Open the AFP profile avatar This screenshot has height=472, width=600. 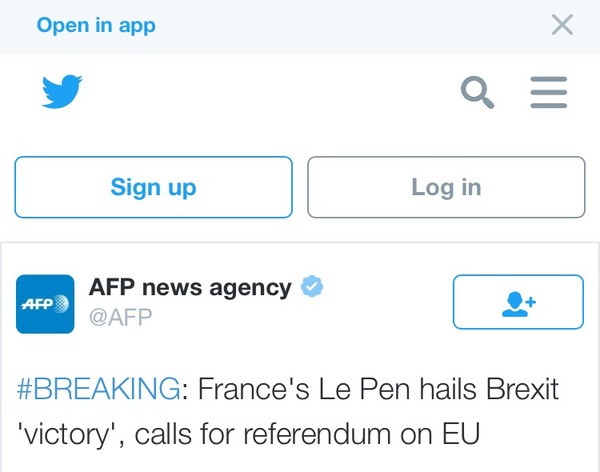coord(45,303)
